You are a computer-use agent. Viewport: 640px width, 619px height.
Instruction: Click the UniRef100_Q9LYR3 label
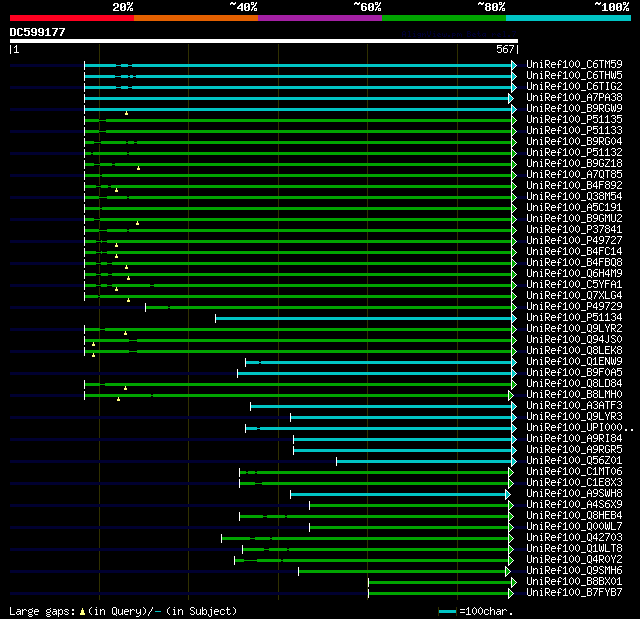574,417
